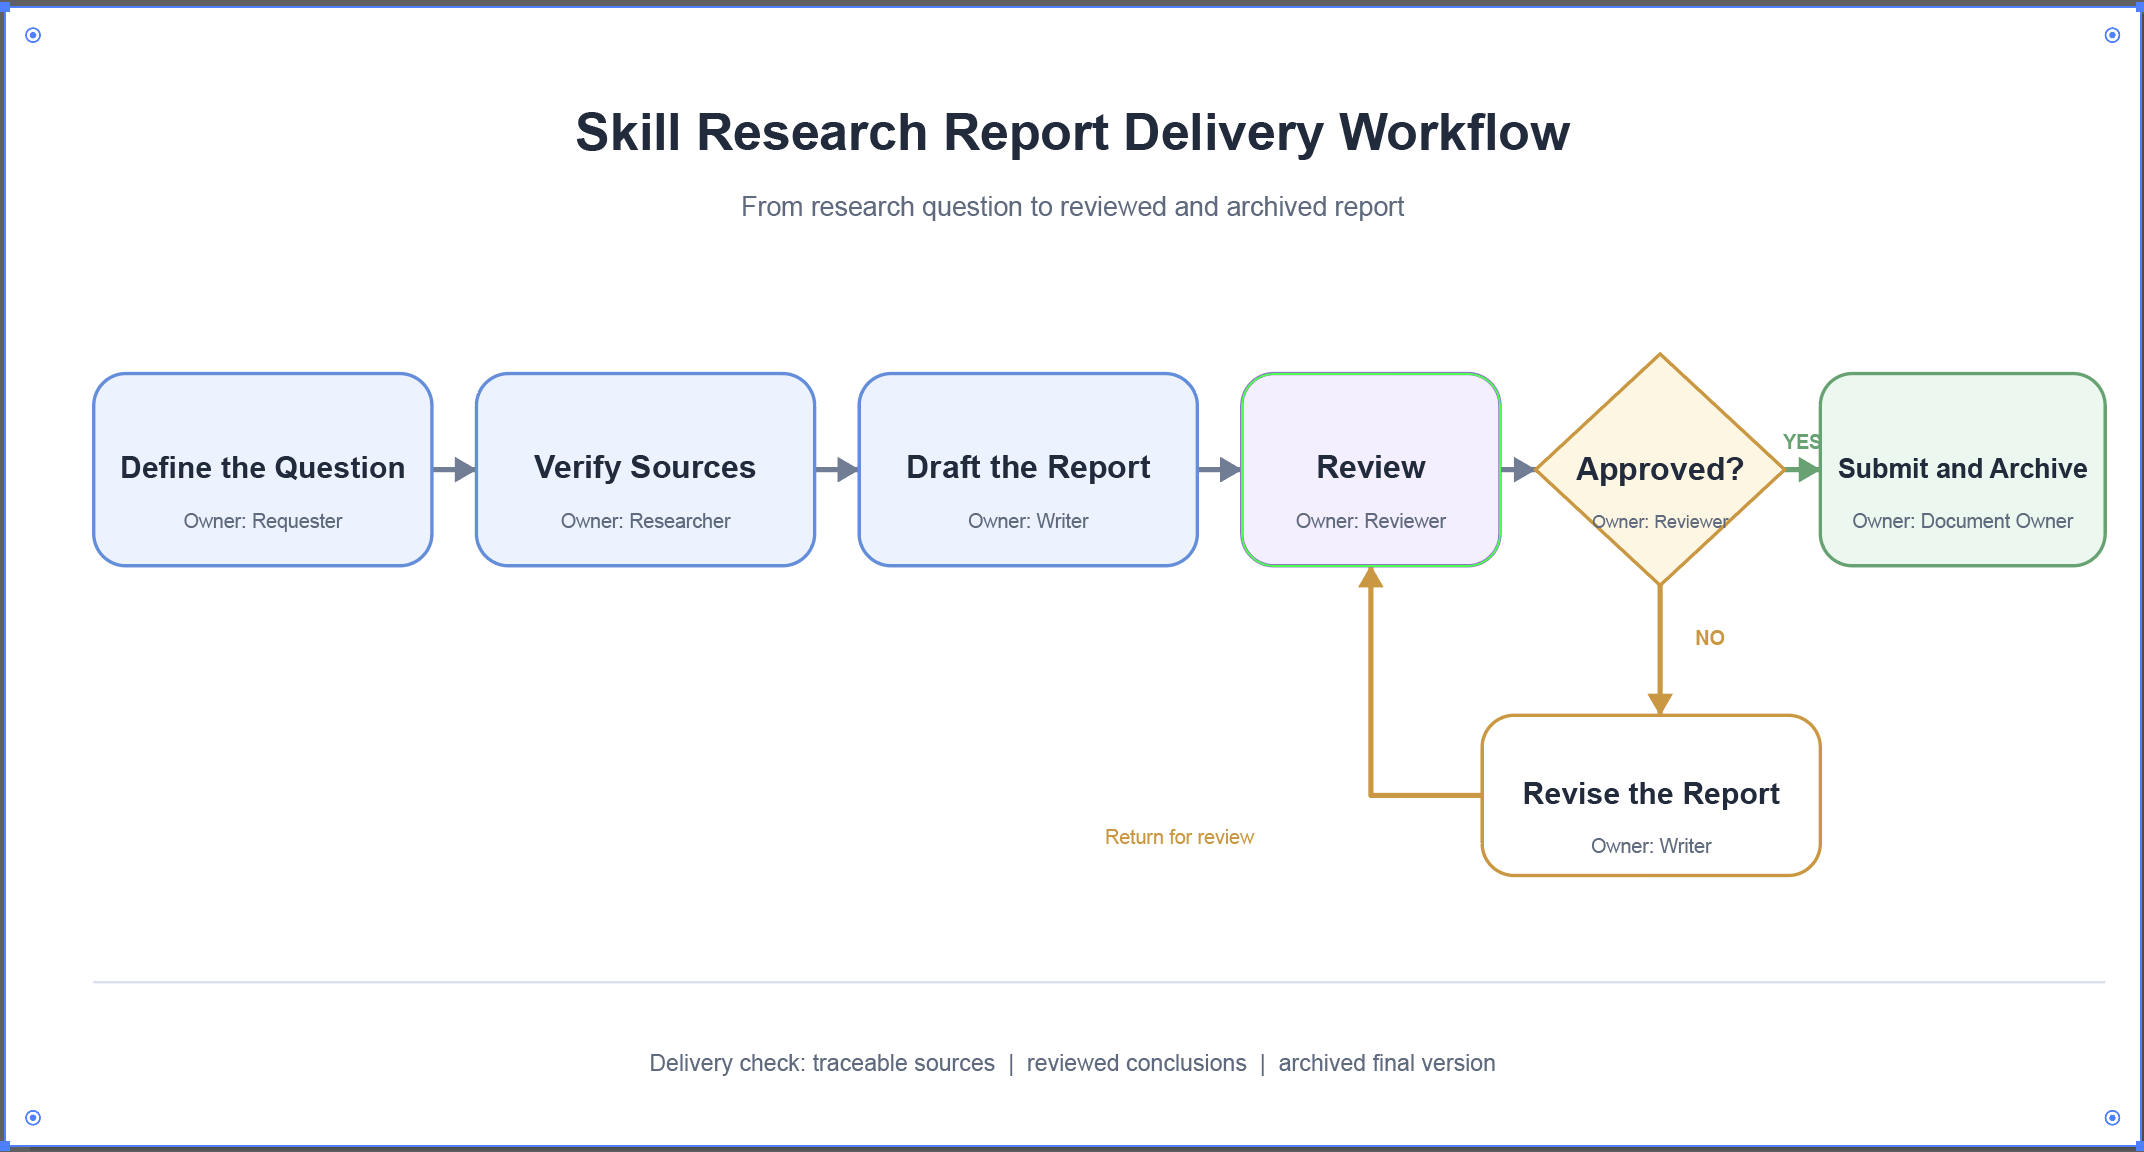
Task: Select the Verify Sources step box
Action: point(646,470)
